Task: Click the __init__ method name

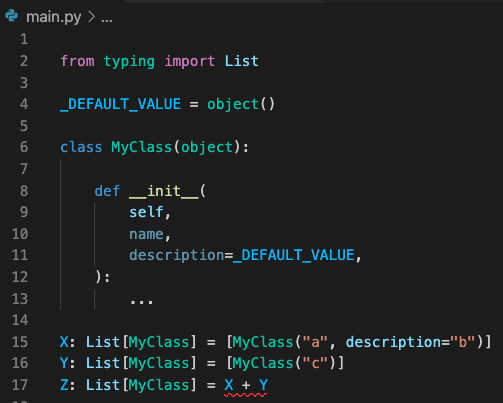Action: pos(164,191)
